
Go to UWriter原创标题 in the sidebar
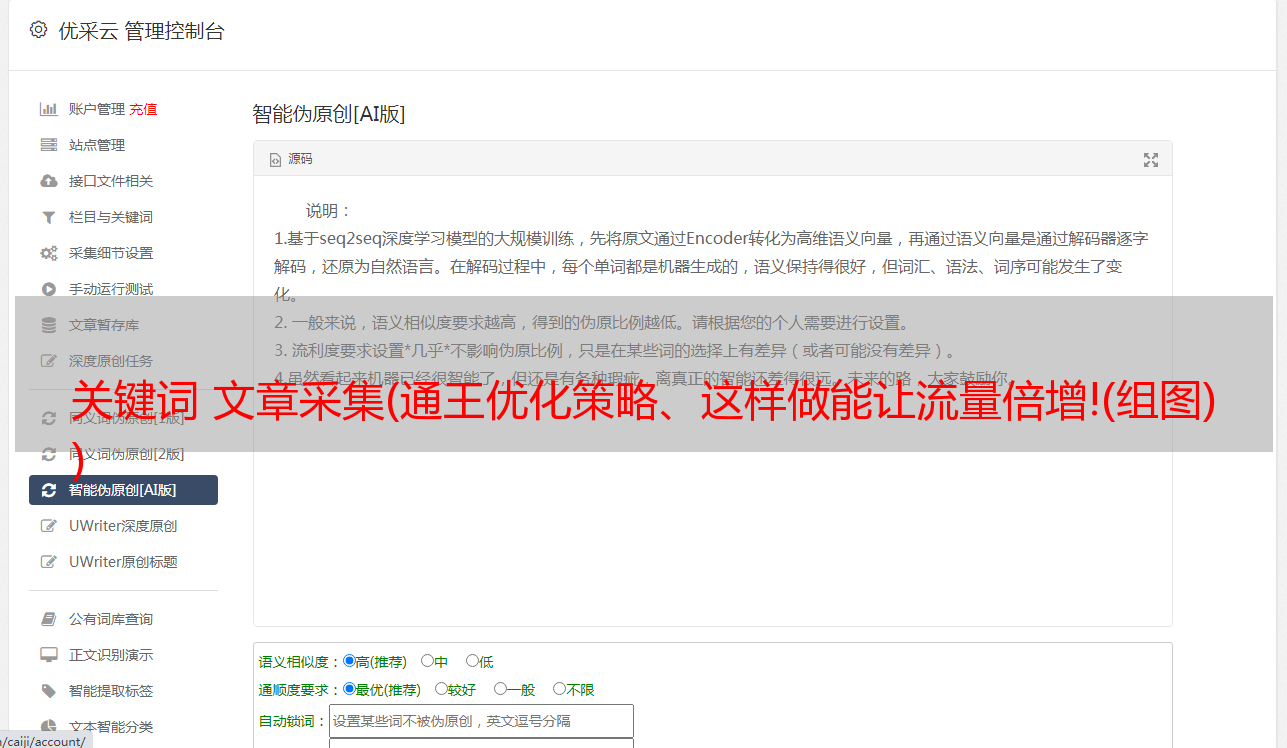point(123,562)
